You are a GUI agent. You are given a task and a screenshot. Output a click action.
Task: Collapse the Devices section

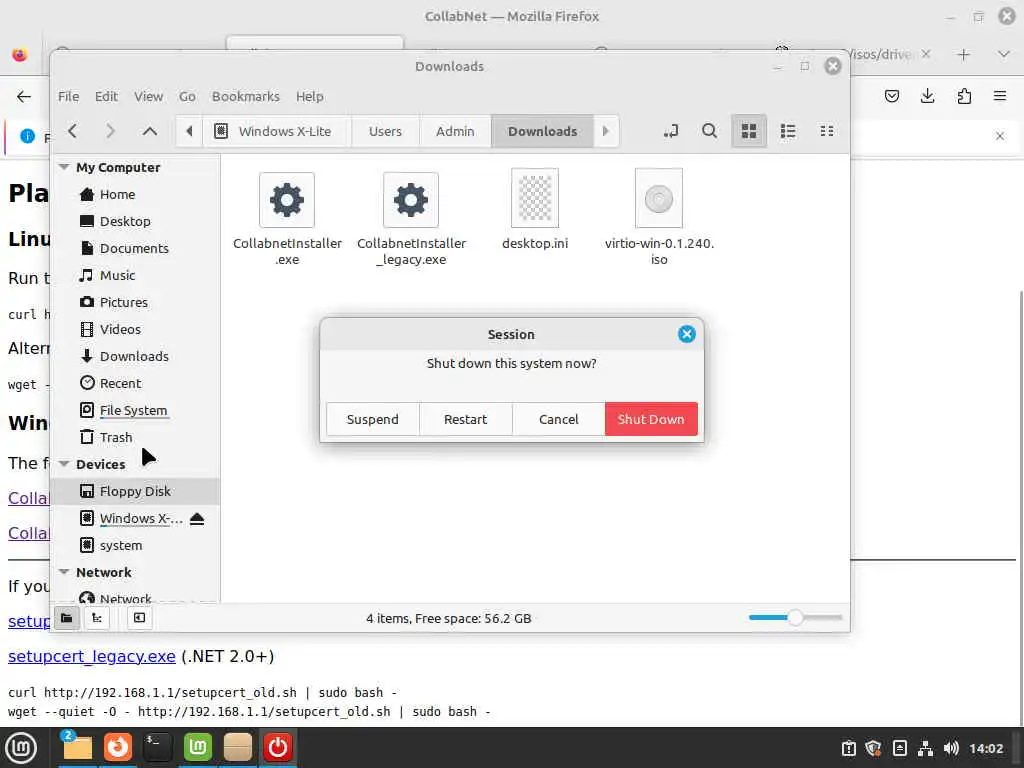coord(64,464)
